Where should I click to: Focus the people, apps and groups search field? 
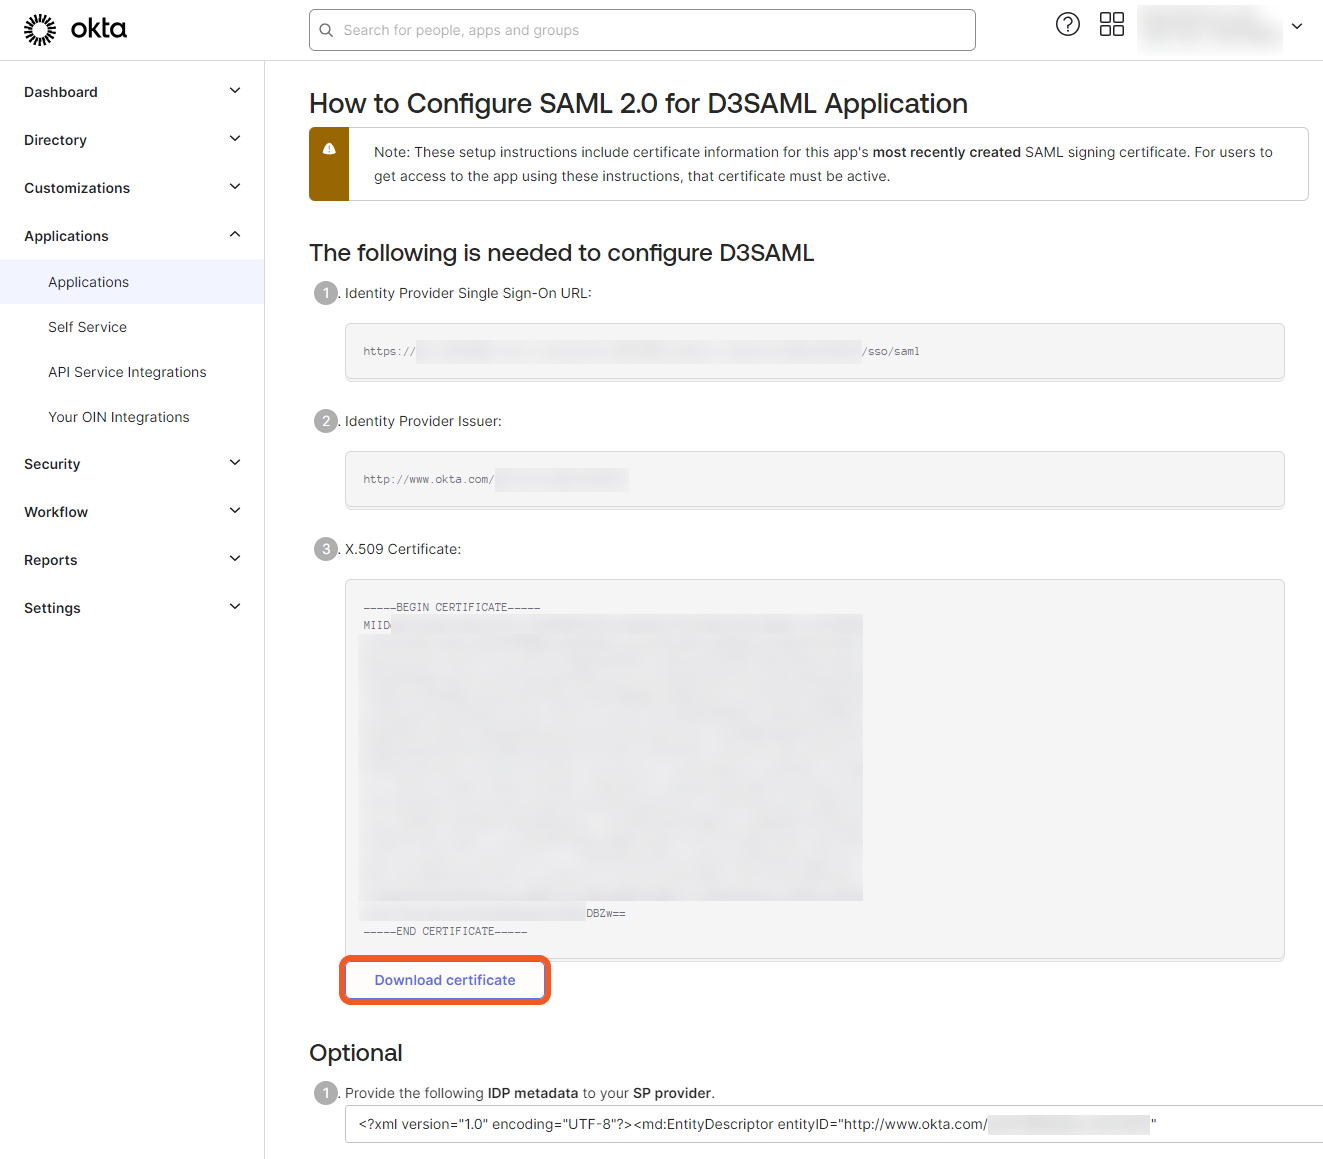pyautogui.click(x=650, y=31)
